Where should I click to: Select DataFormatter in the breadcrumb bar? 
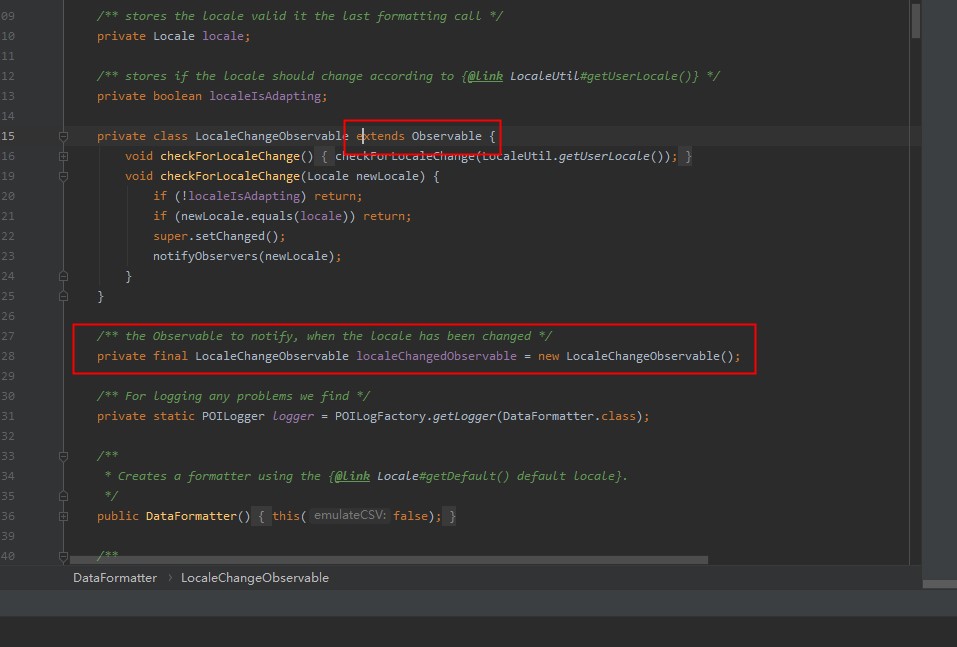pos(115,578)
